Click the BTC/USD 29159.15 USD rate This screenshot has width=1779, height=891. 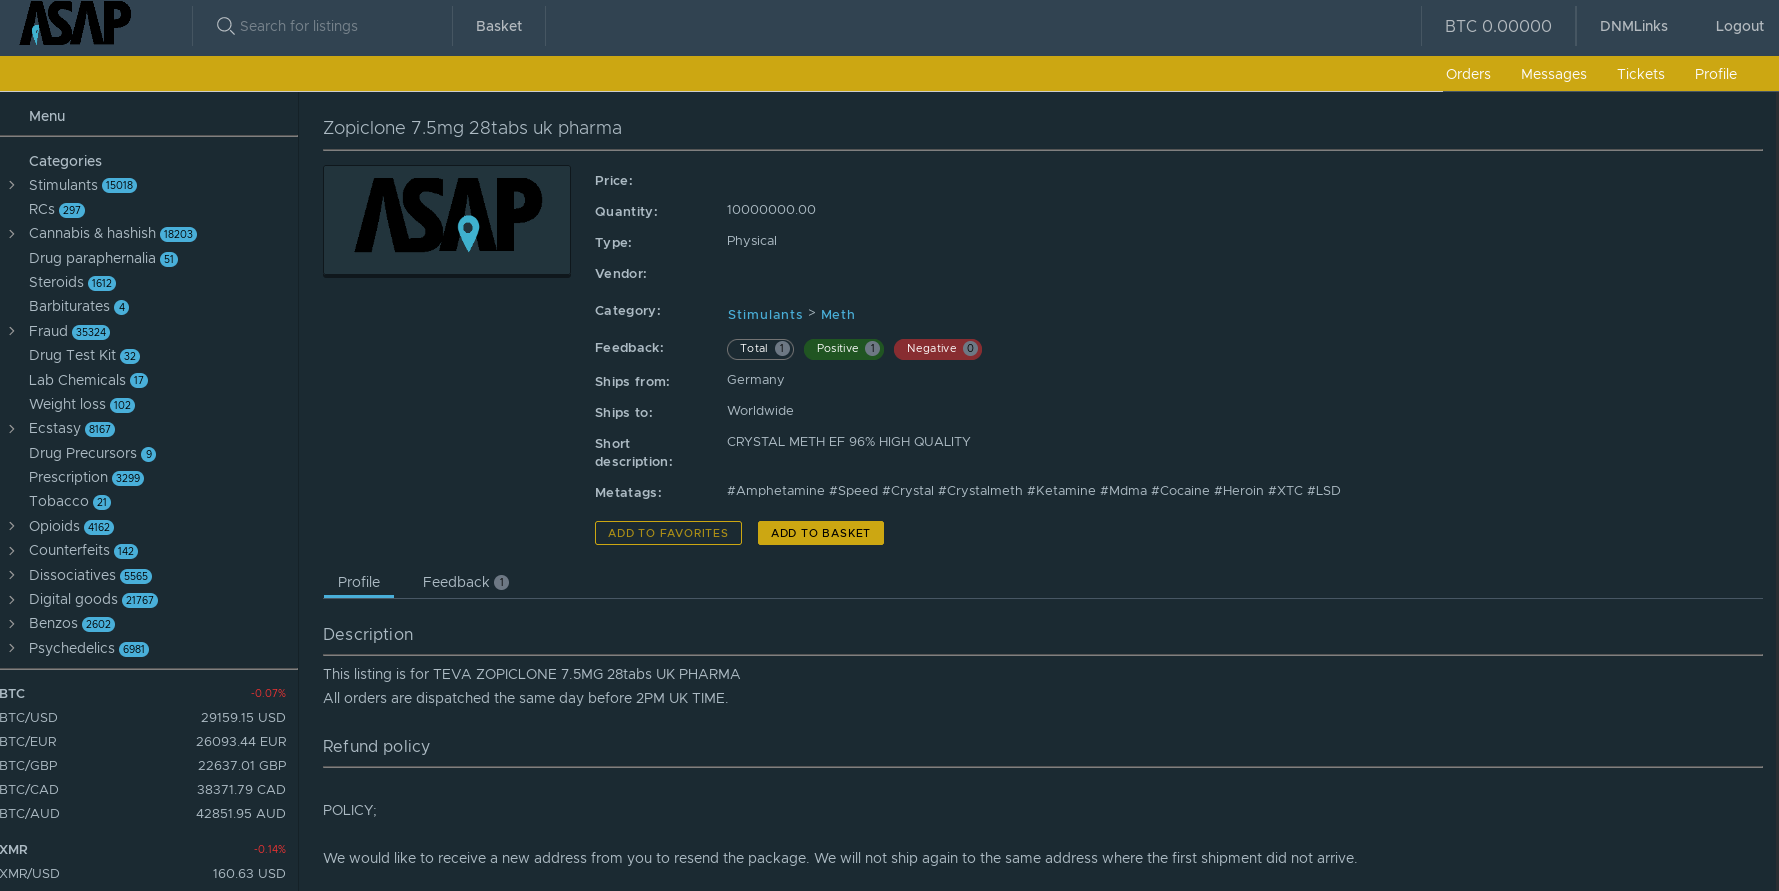[x=143, y=718]
